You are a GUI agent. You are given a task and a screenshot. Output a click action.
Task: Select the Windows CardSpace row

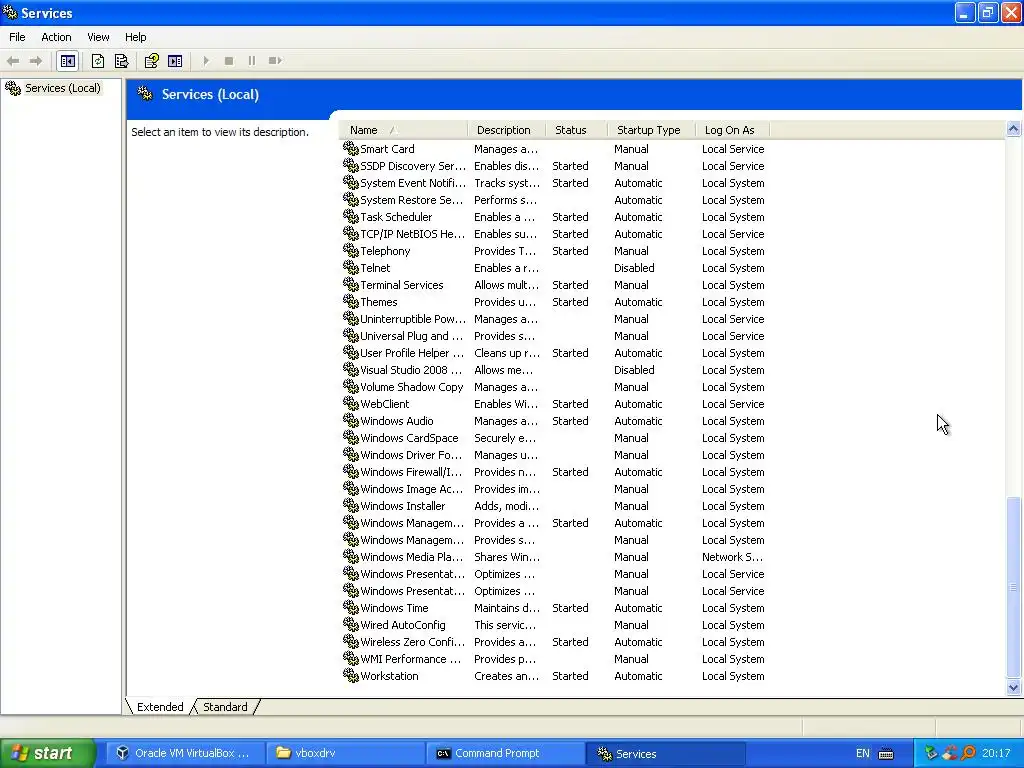(x=554, y=438)
